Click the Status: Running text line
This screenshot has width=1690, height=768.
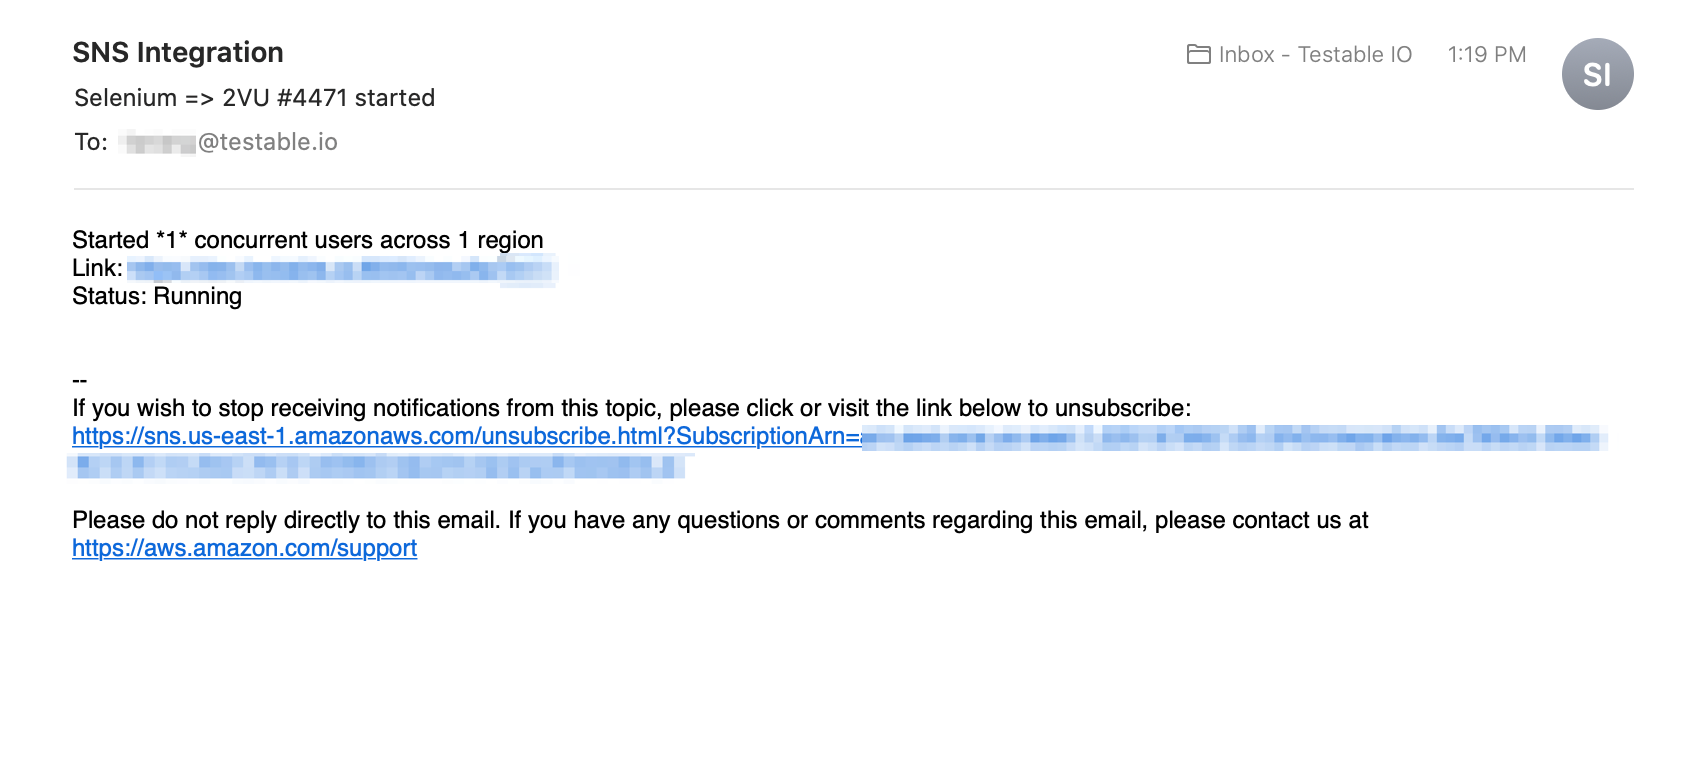(157, 296)
